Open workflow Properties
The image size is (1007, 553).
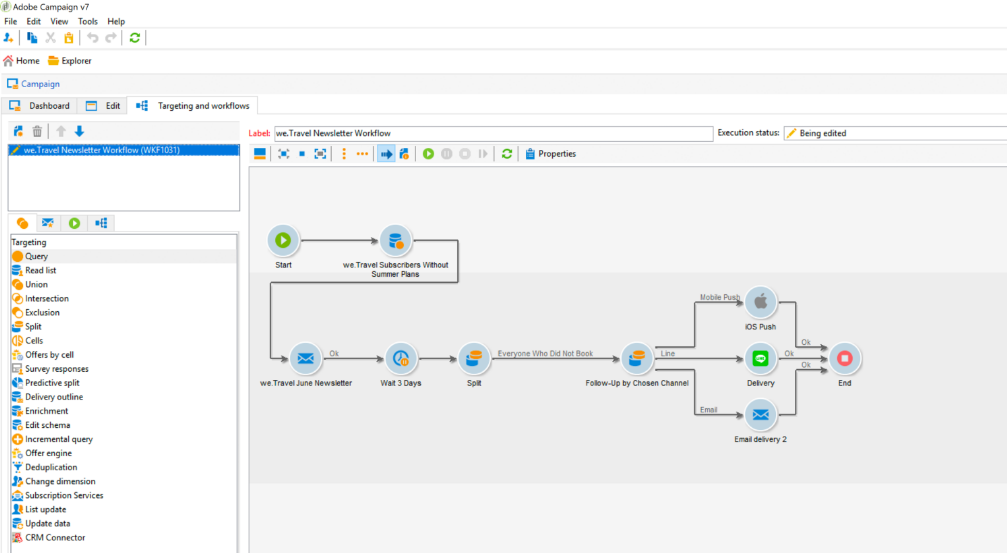click(550, 154)
